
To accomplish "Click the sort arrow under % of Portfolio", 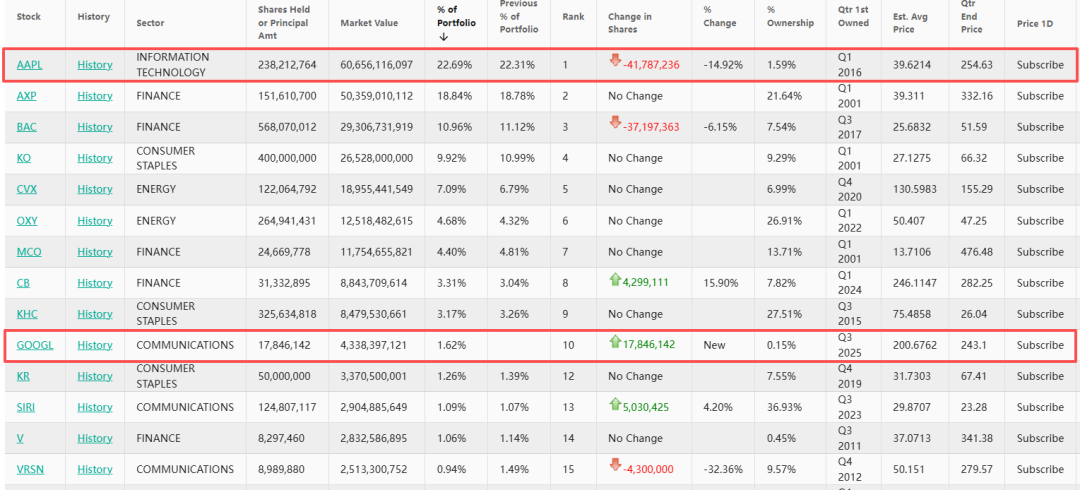I will [443, 37].
